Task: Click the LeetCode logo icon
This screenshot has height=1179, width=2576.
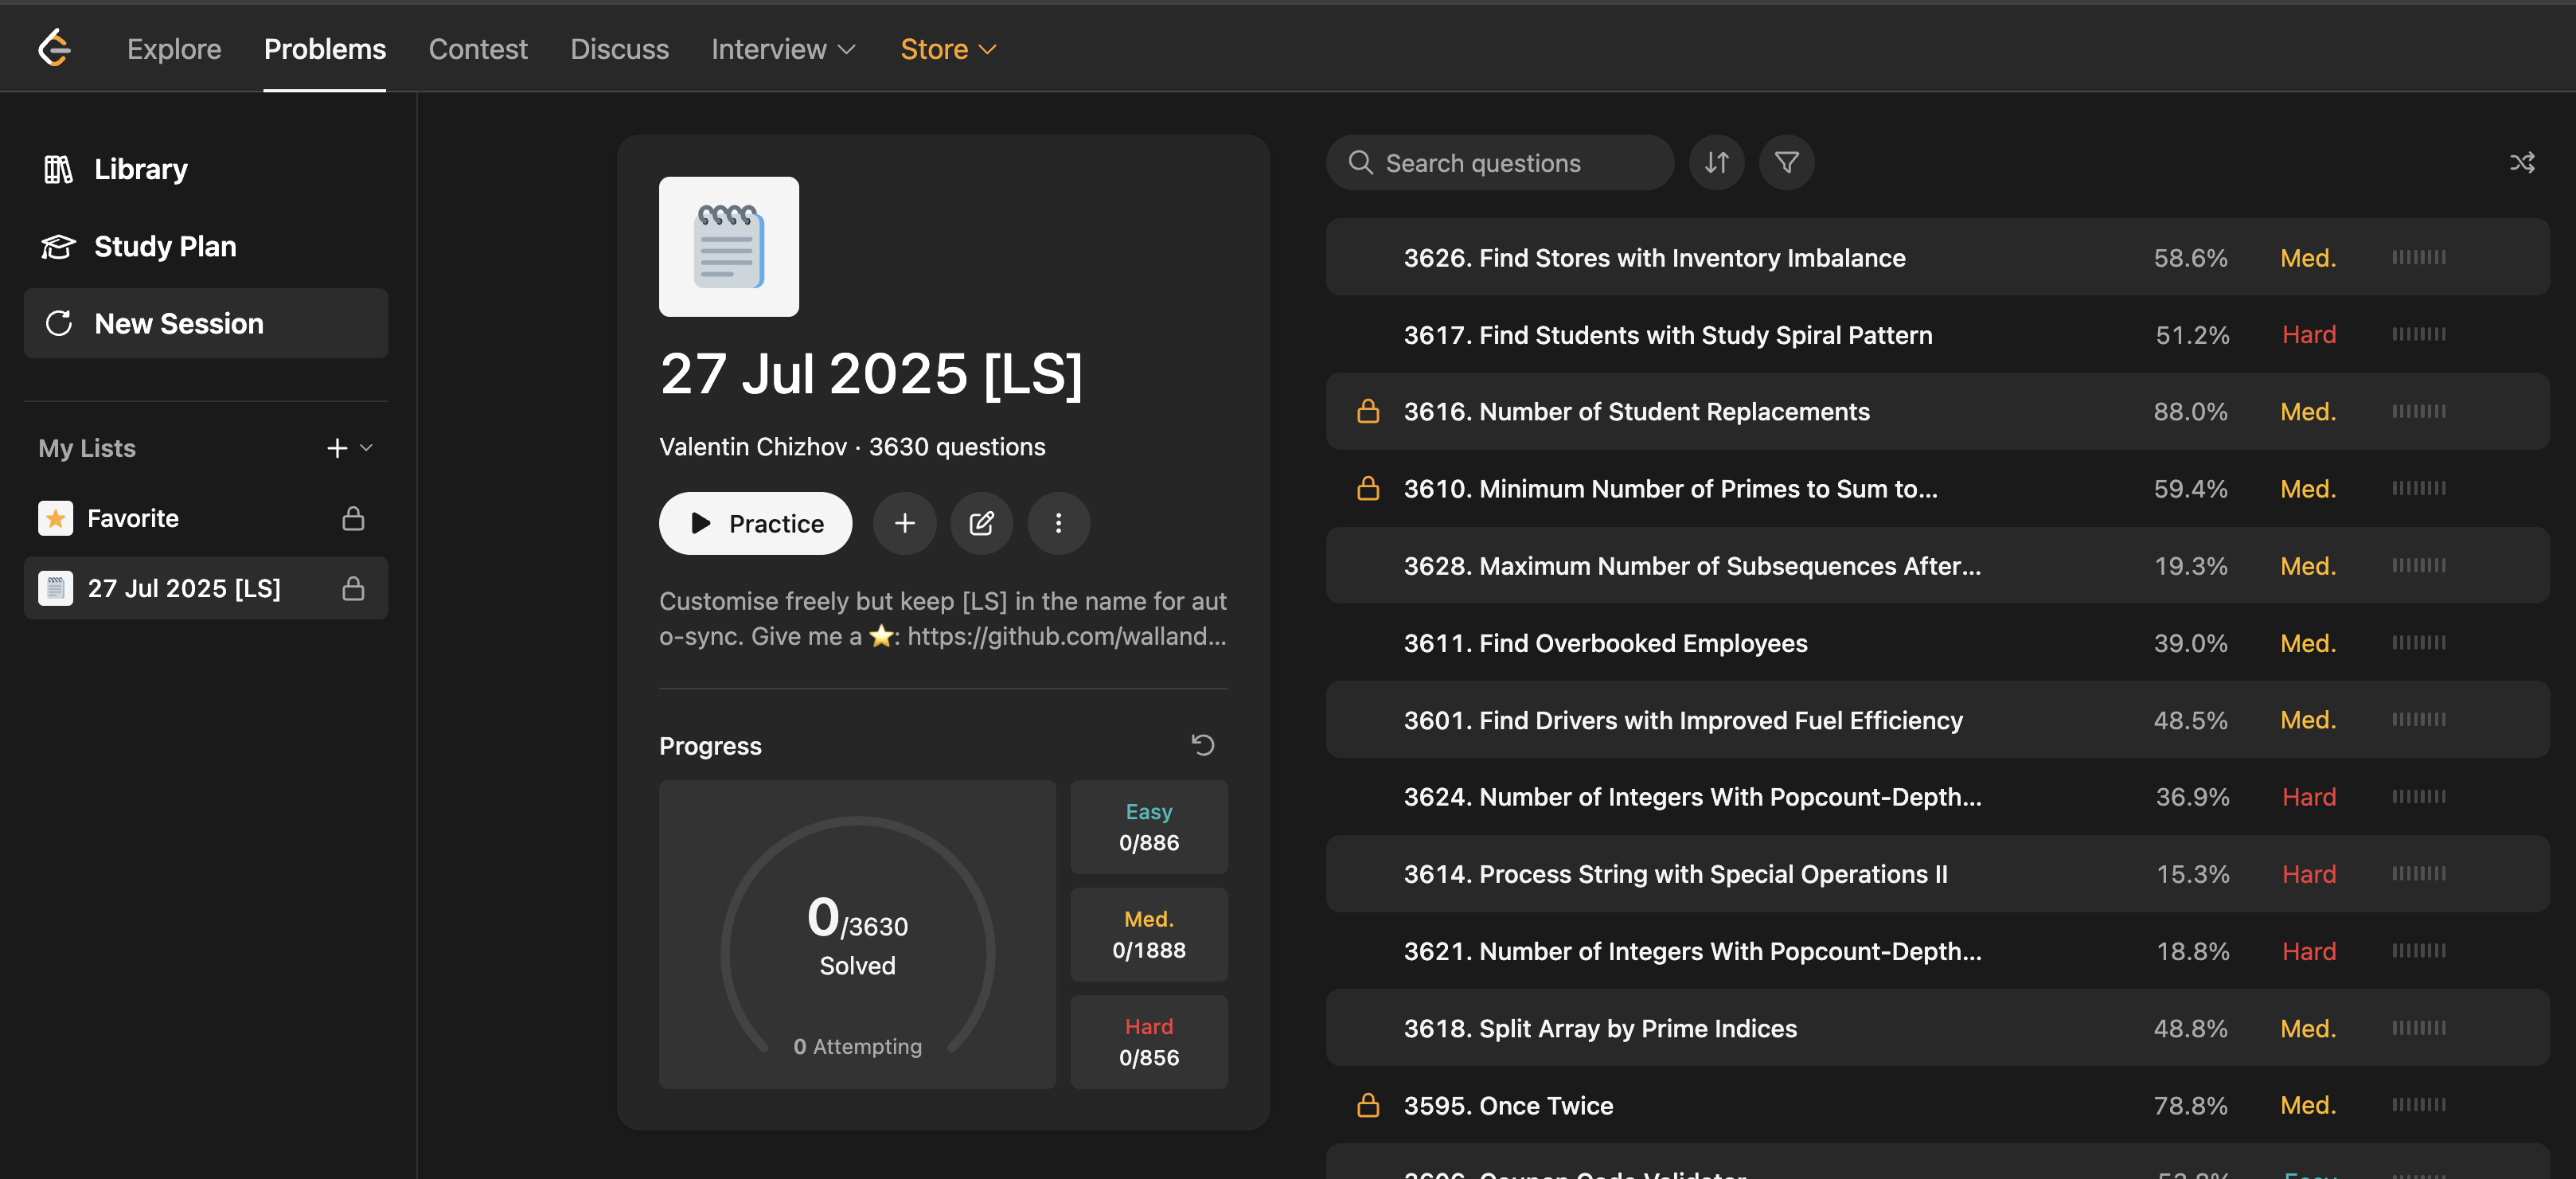Action: coord(54,48)
